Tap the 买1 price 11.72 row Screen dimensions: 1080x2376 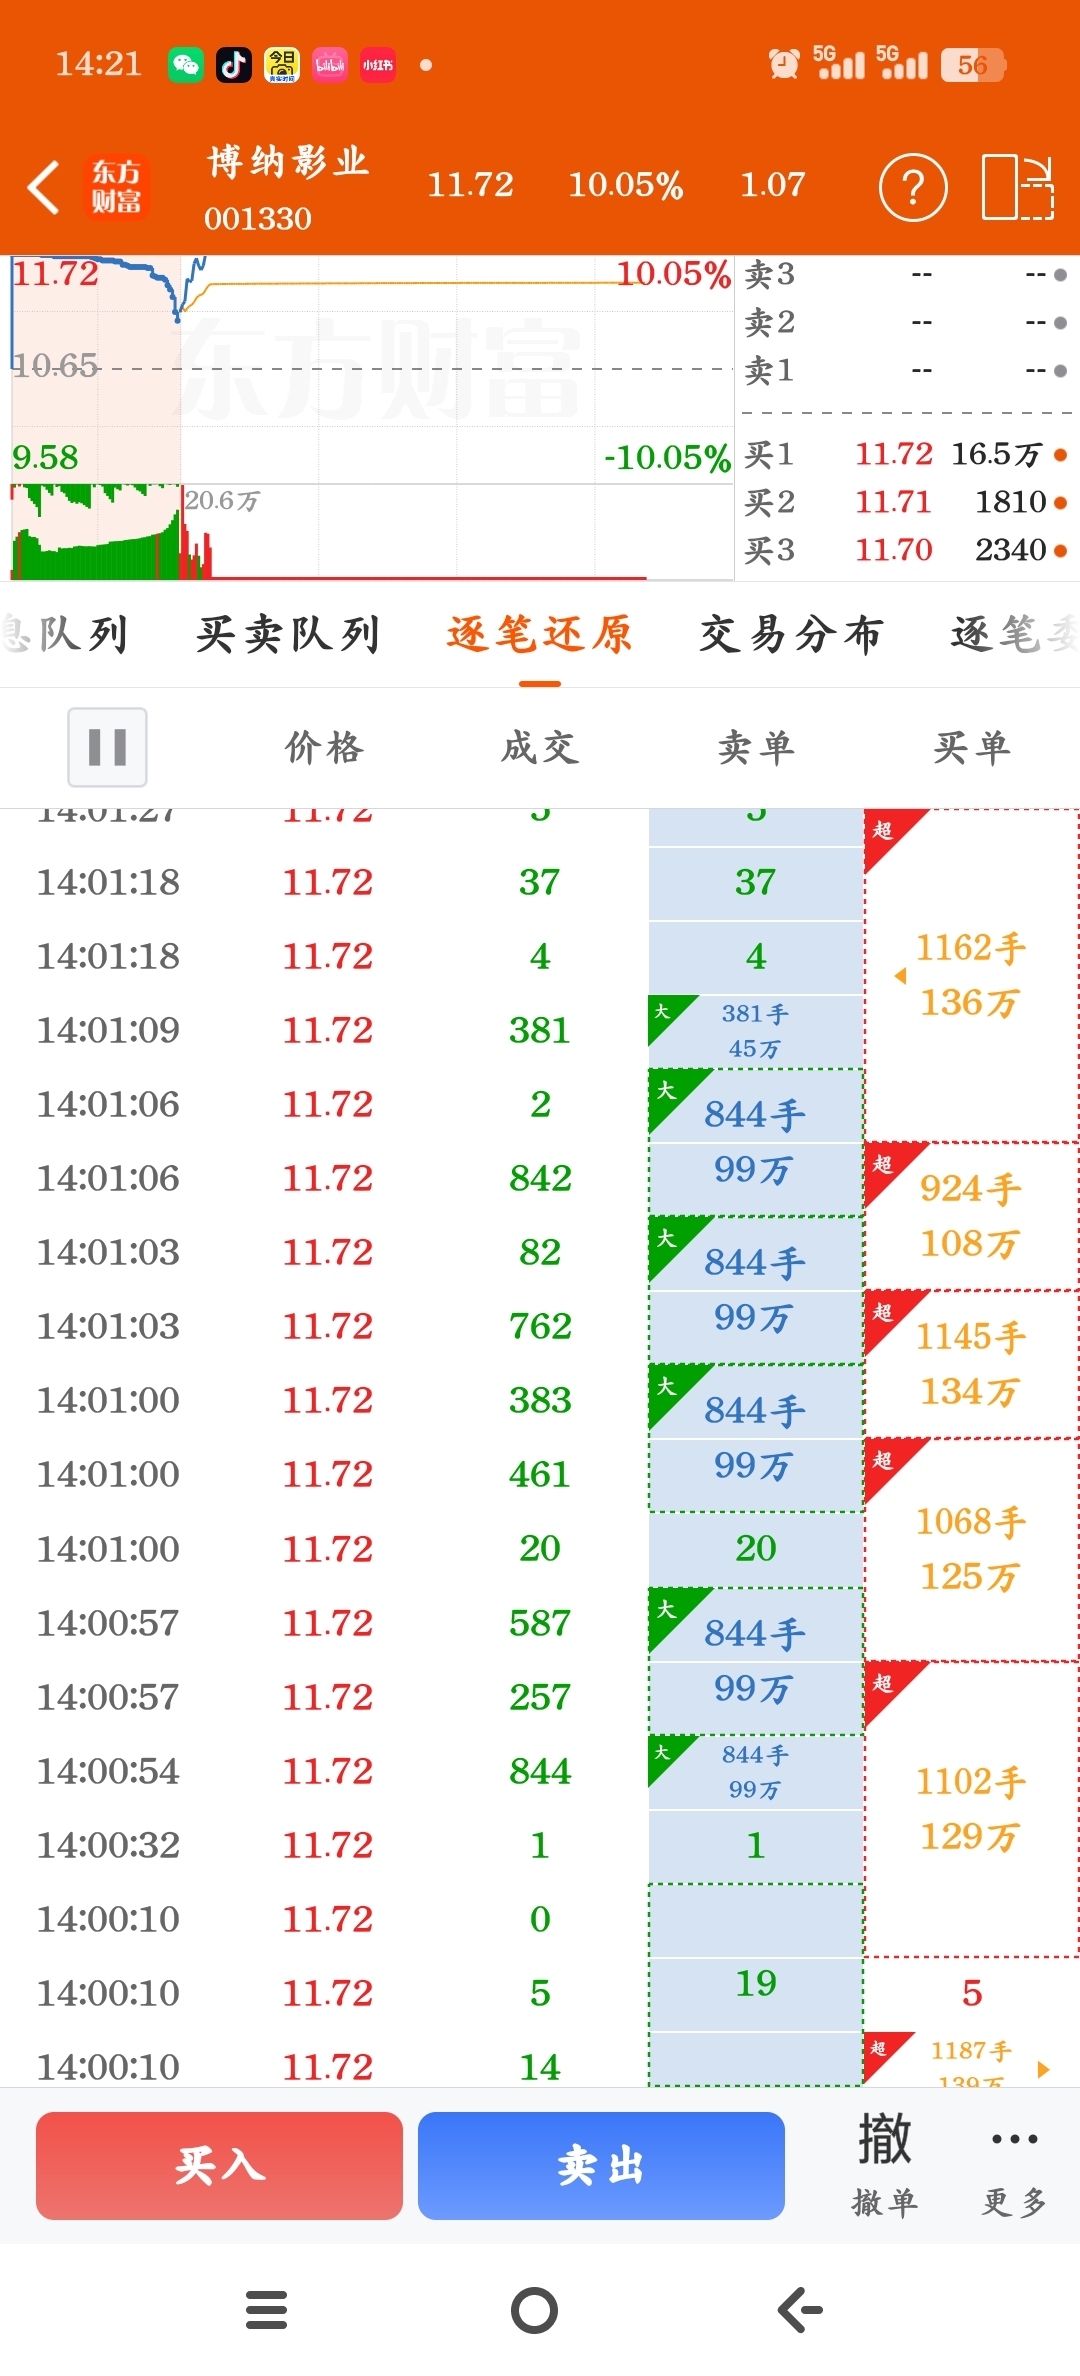point(906,454)
